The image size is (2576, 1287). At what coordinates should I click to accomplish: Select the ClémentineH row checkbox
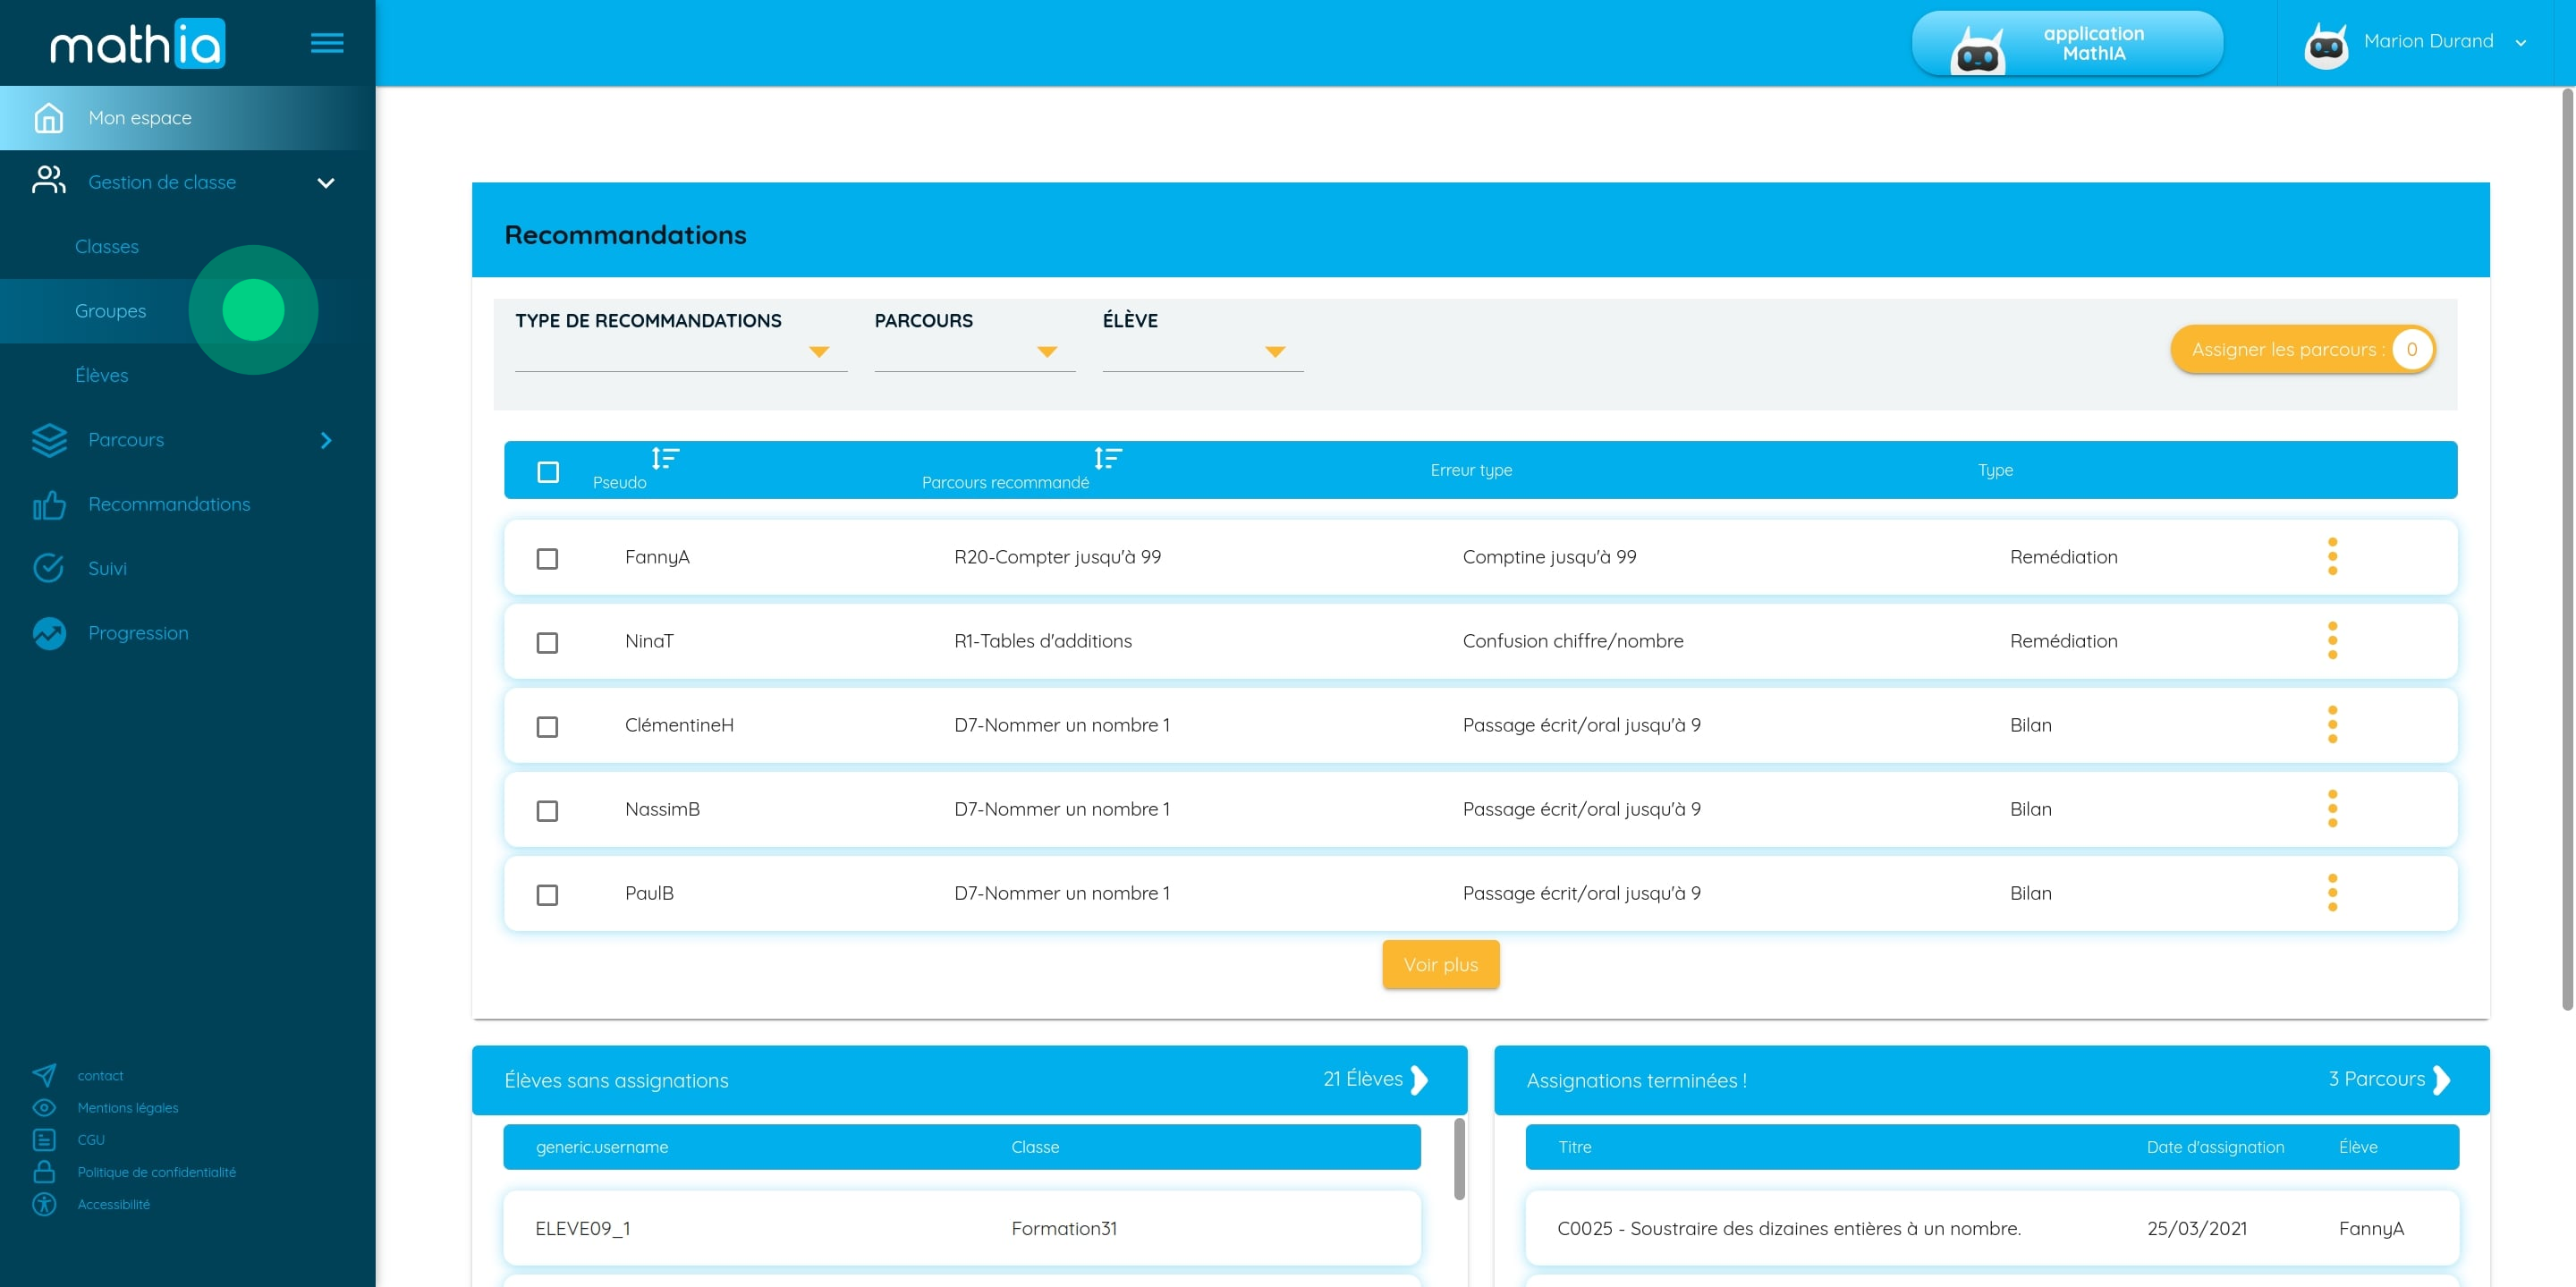click(547, 727)
